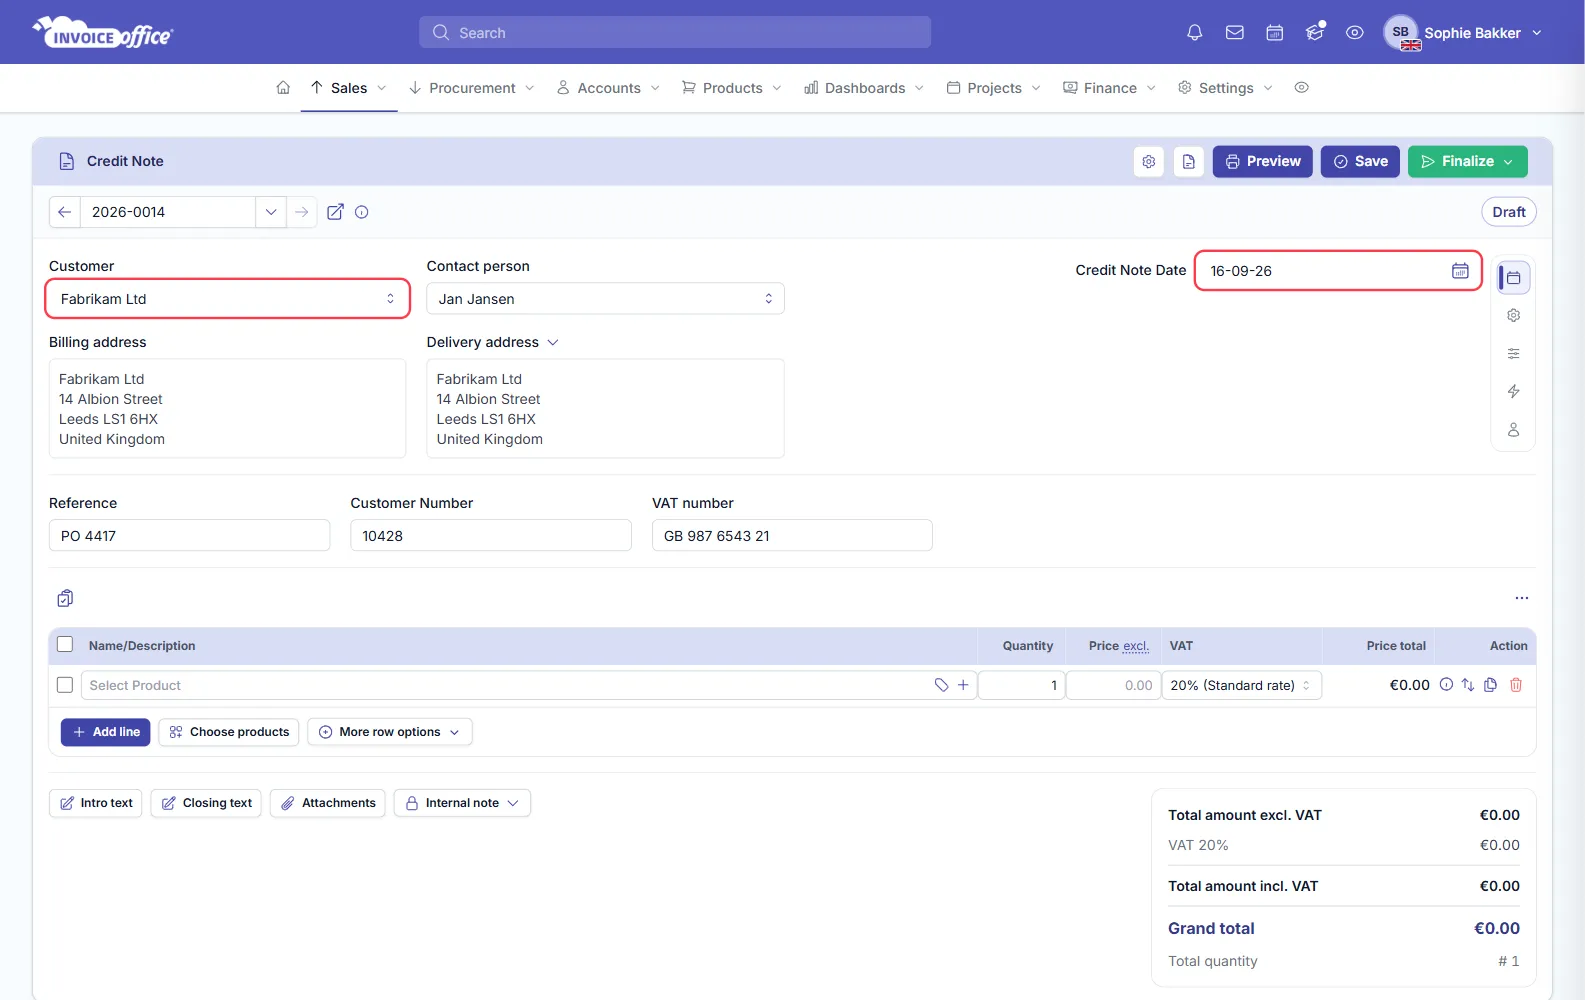The width and height of the screenshot is (1585, 1000).
Task: Open the Accounts menu
Action: (x=608, y=88)
